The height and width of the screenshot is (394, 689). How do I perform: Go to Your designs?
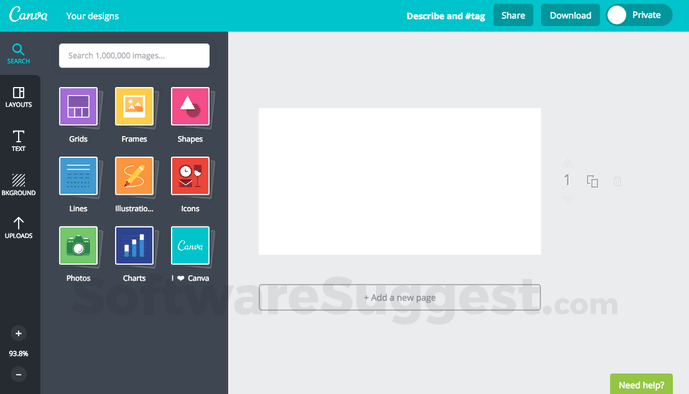pyautogui.click(x=92, y=16)
